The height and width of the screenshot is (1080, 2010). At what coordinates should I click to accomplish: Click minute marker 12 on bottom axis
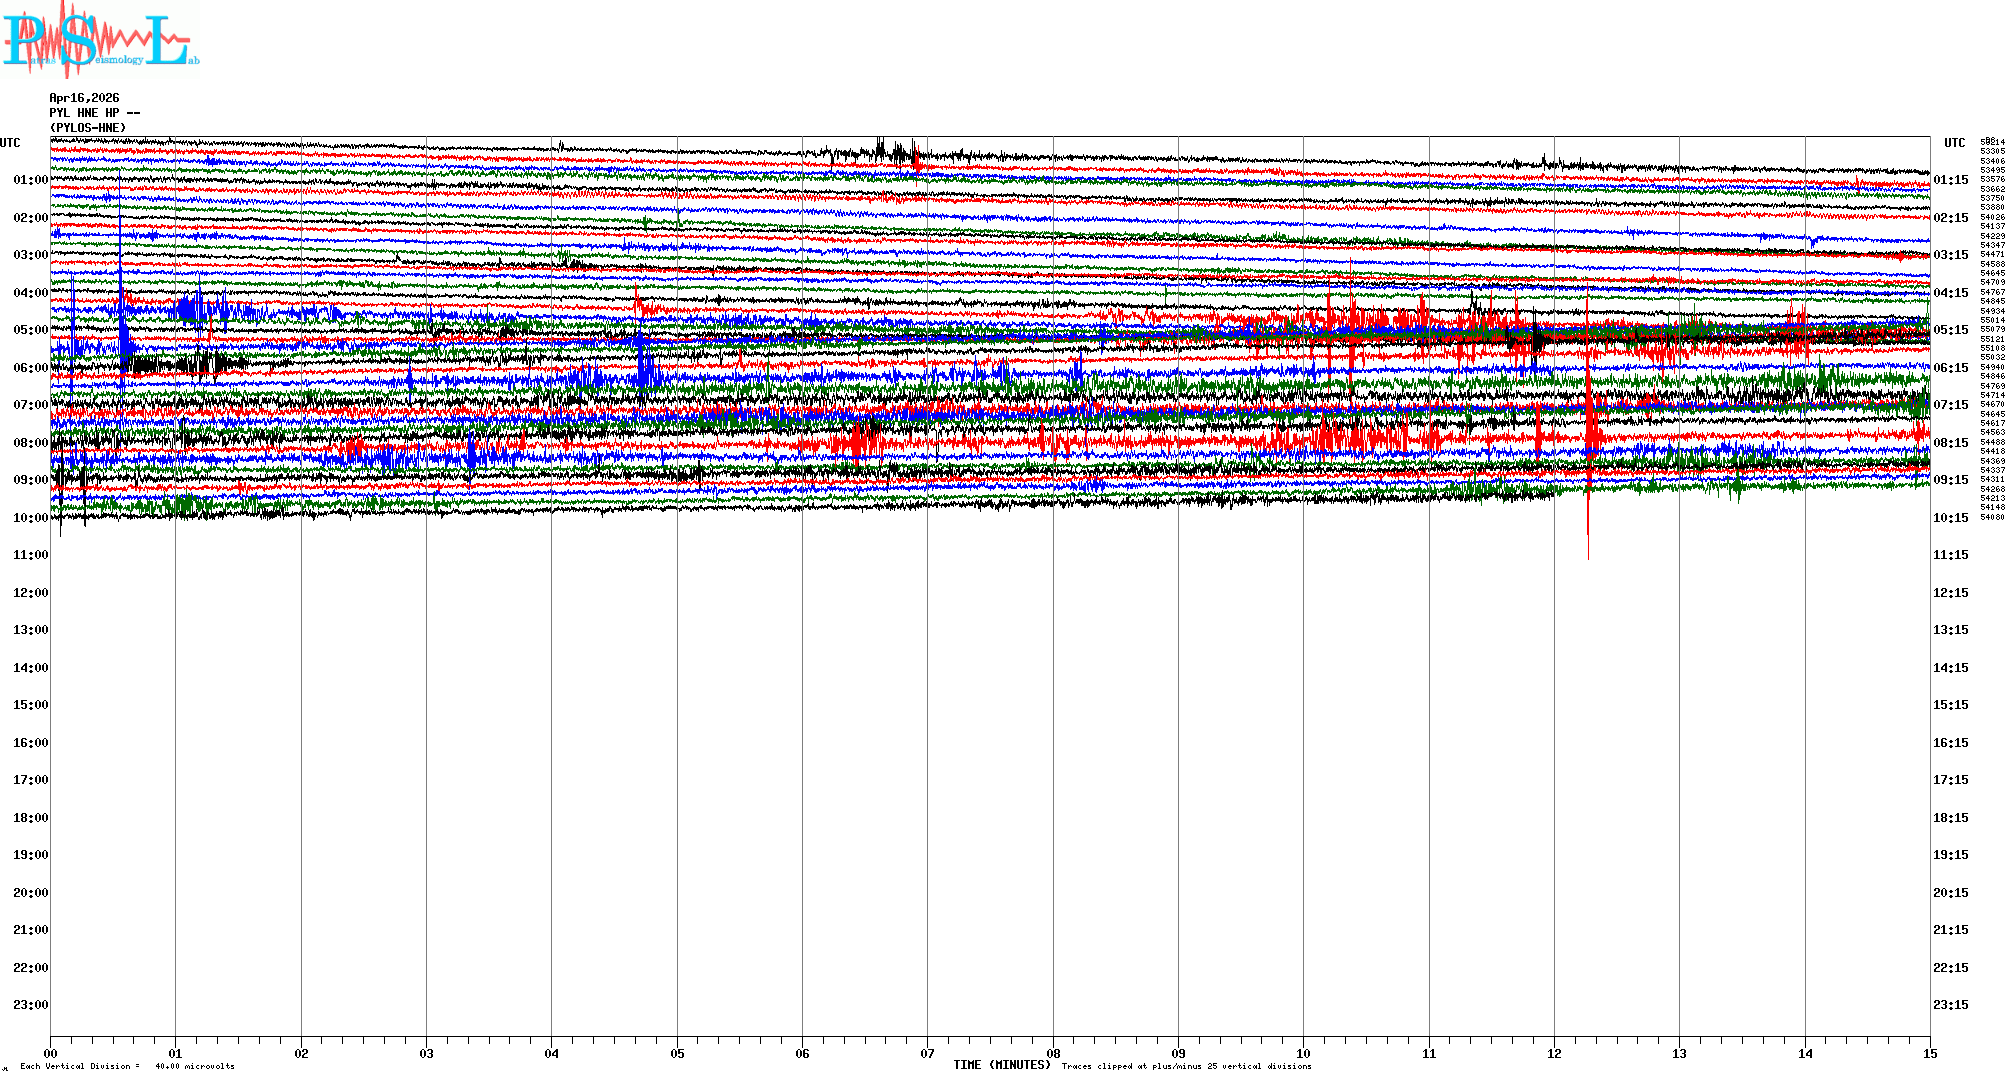point(1554,1053)
